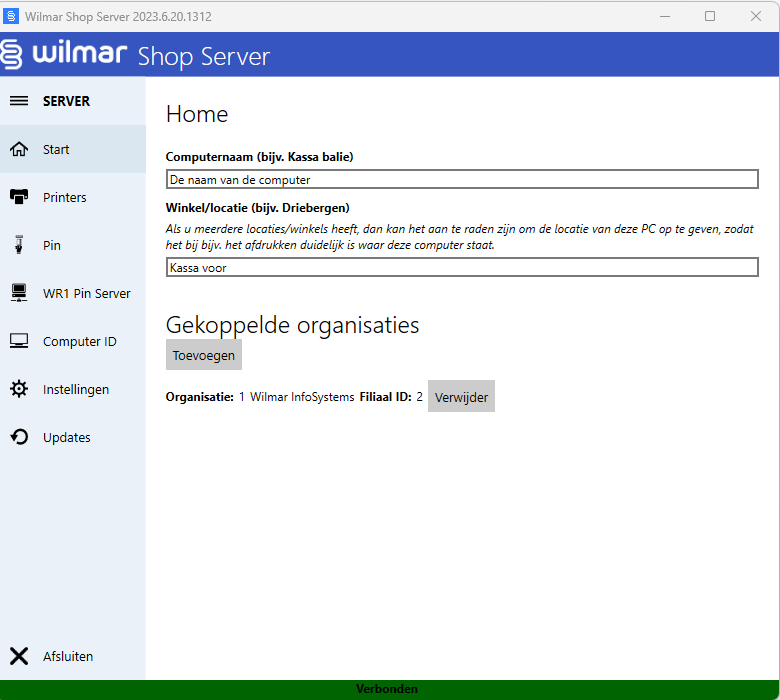Image resolution: width=780 pixels, height=700 pixels.
Task: Focus the Computernaam text field
Action: [x=462, y=180]
